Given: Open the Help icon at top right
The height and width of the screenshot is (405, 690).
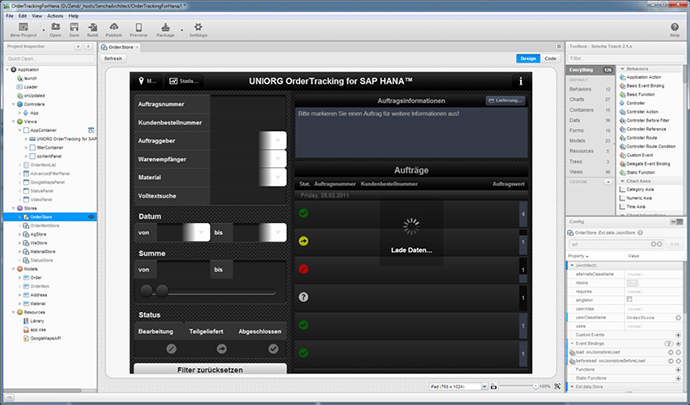Looking at the screenshot, I should [674, 27].
